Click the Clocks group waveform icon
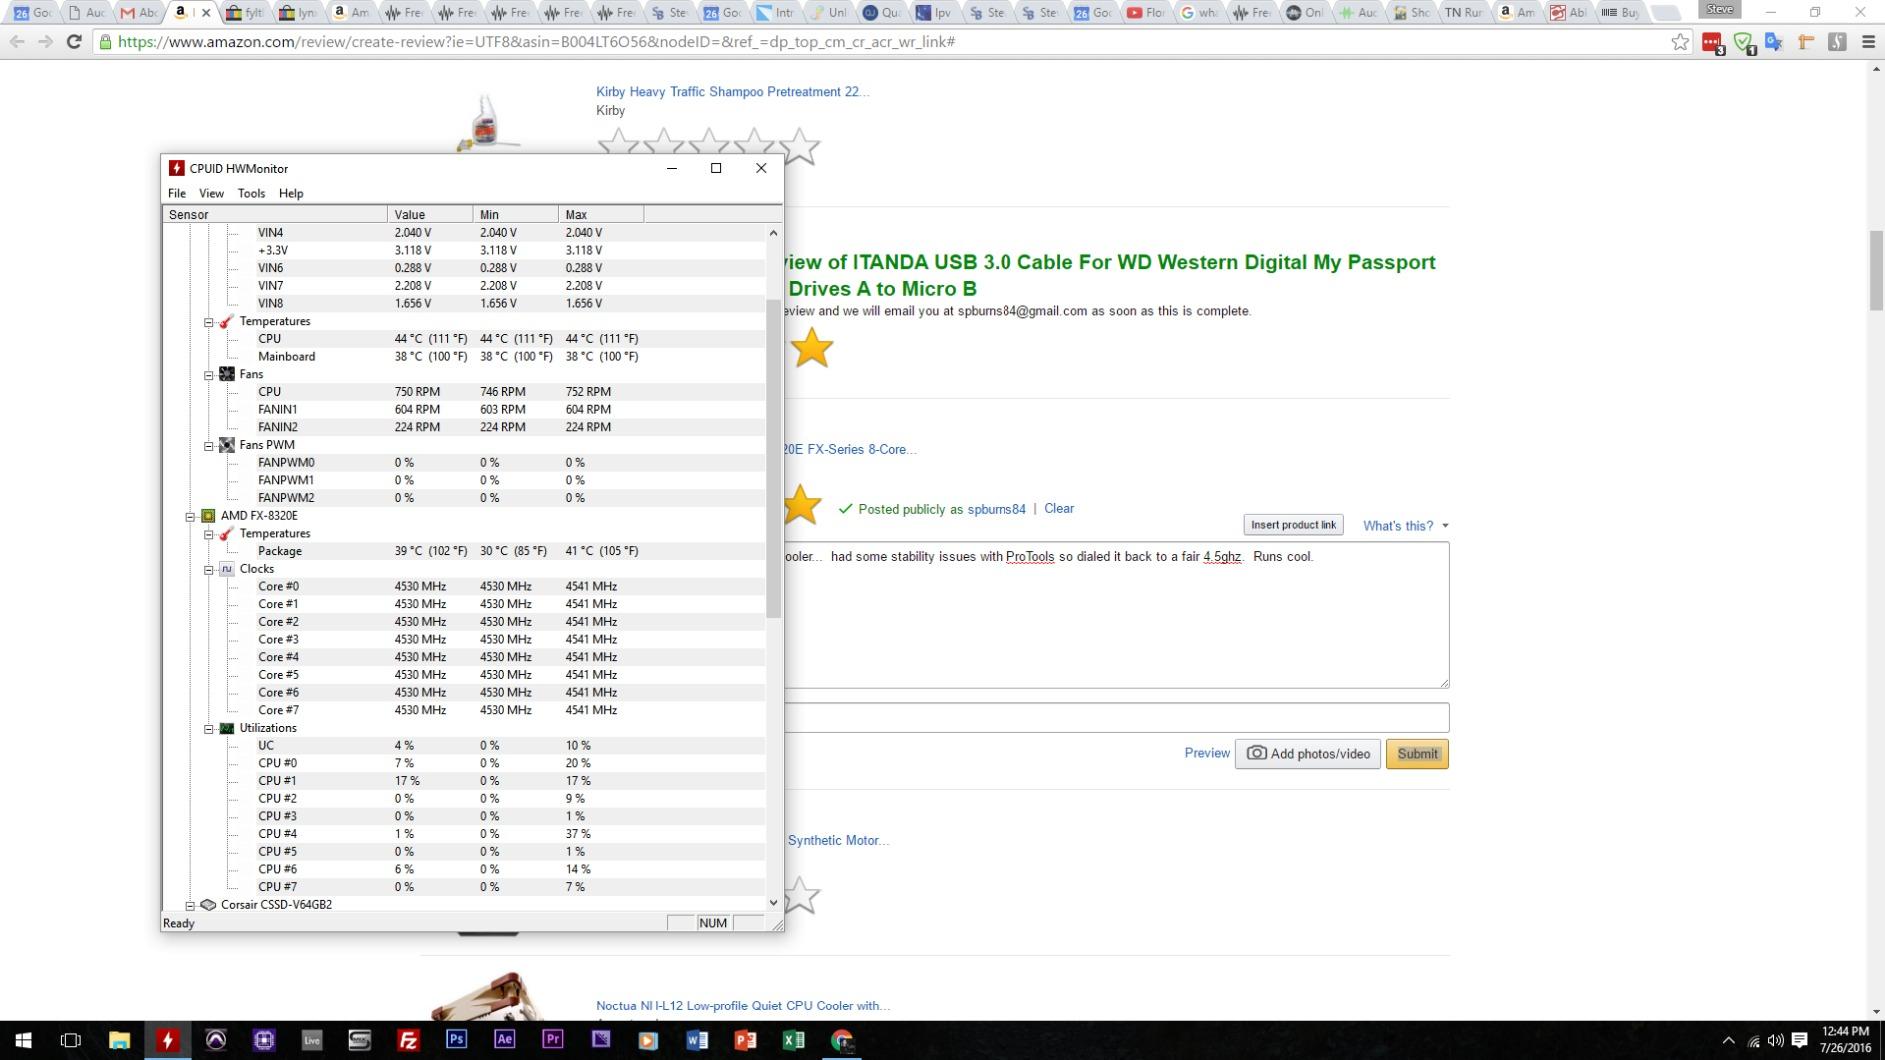 tap(227, 569)
